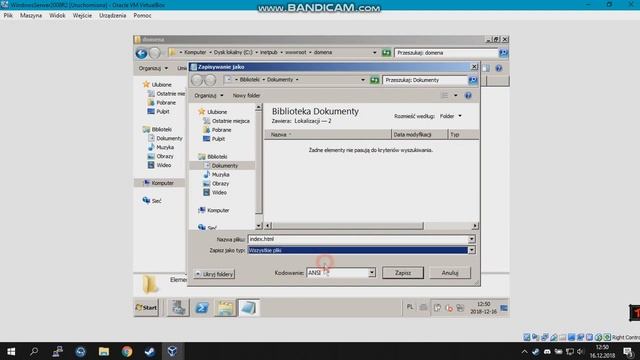Viewport: 640px width, 360px height.
Task: Select Obrazy in save dialog tree
Action: click(x=216, y=183)
